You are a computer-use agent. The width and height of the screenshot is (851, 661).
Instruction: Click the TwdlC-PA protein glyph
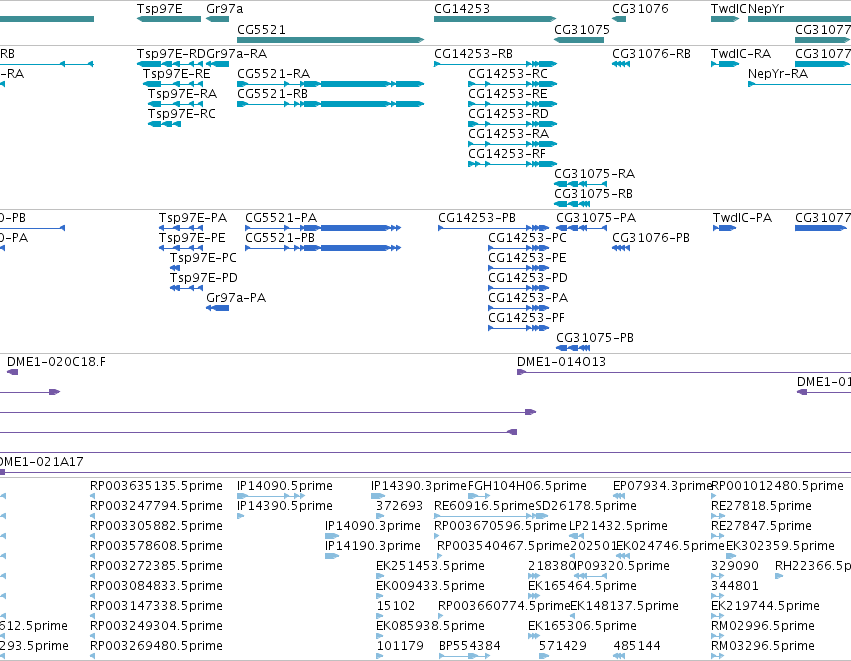[724, 228]
